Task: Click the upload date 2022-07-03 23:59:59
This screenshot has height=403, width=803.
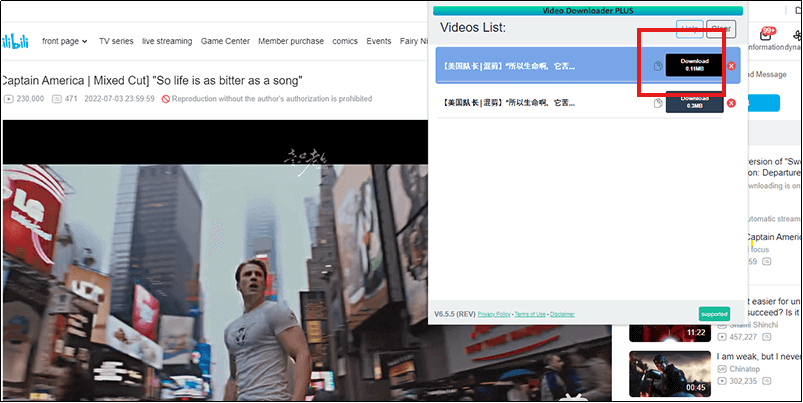Action: [x=119, y=99]
